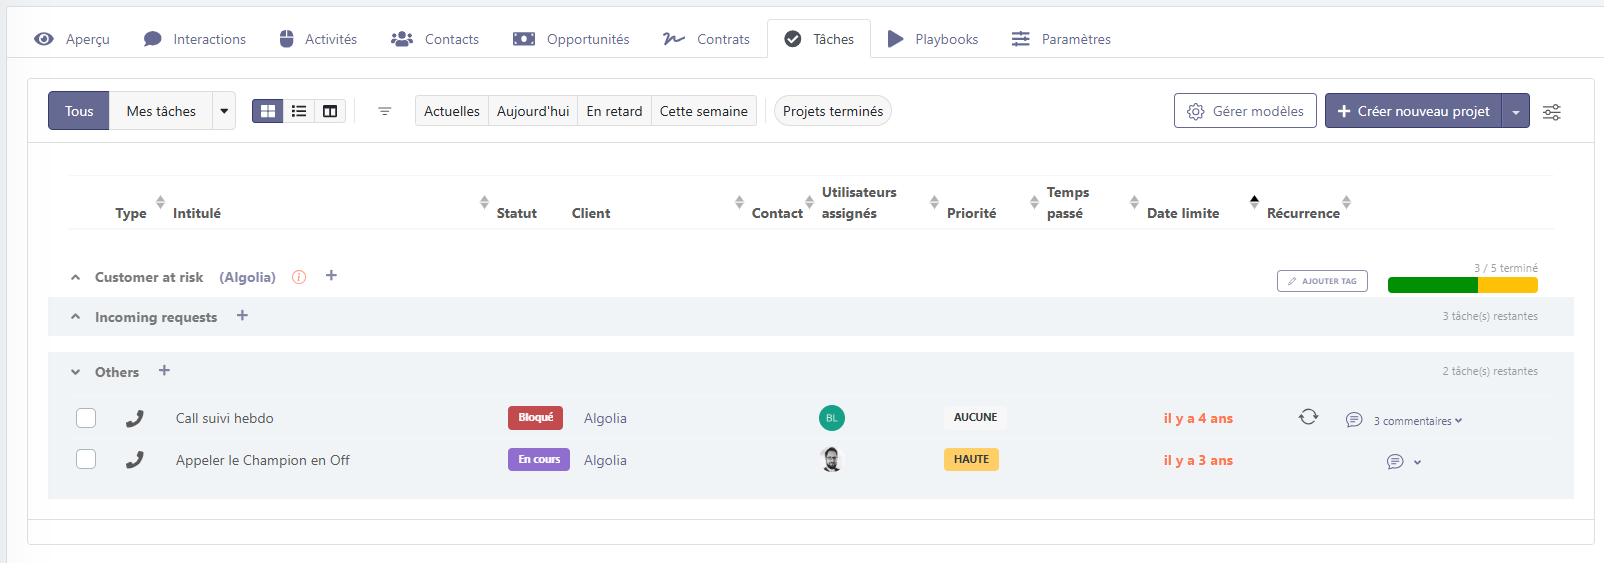
Task: Click the Customer at risk progress bar
Action: pyautogui.click(x=1462, y=285)
